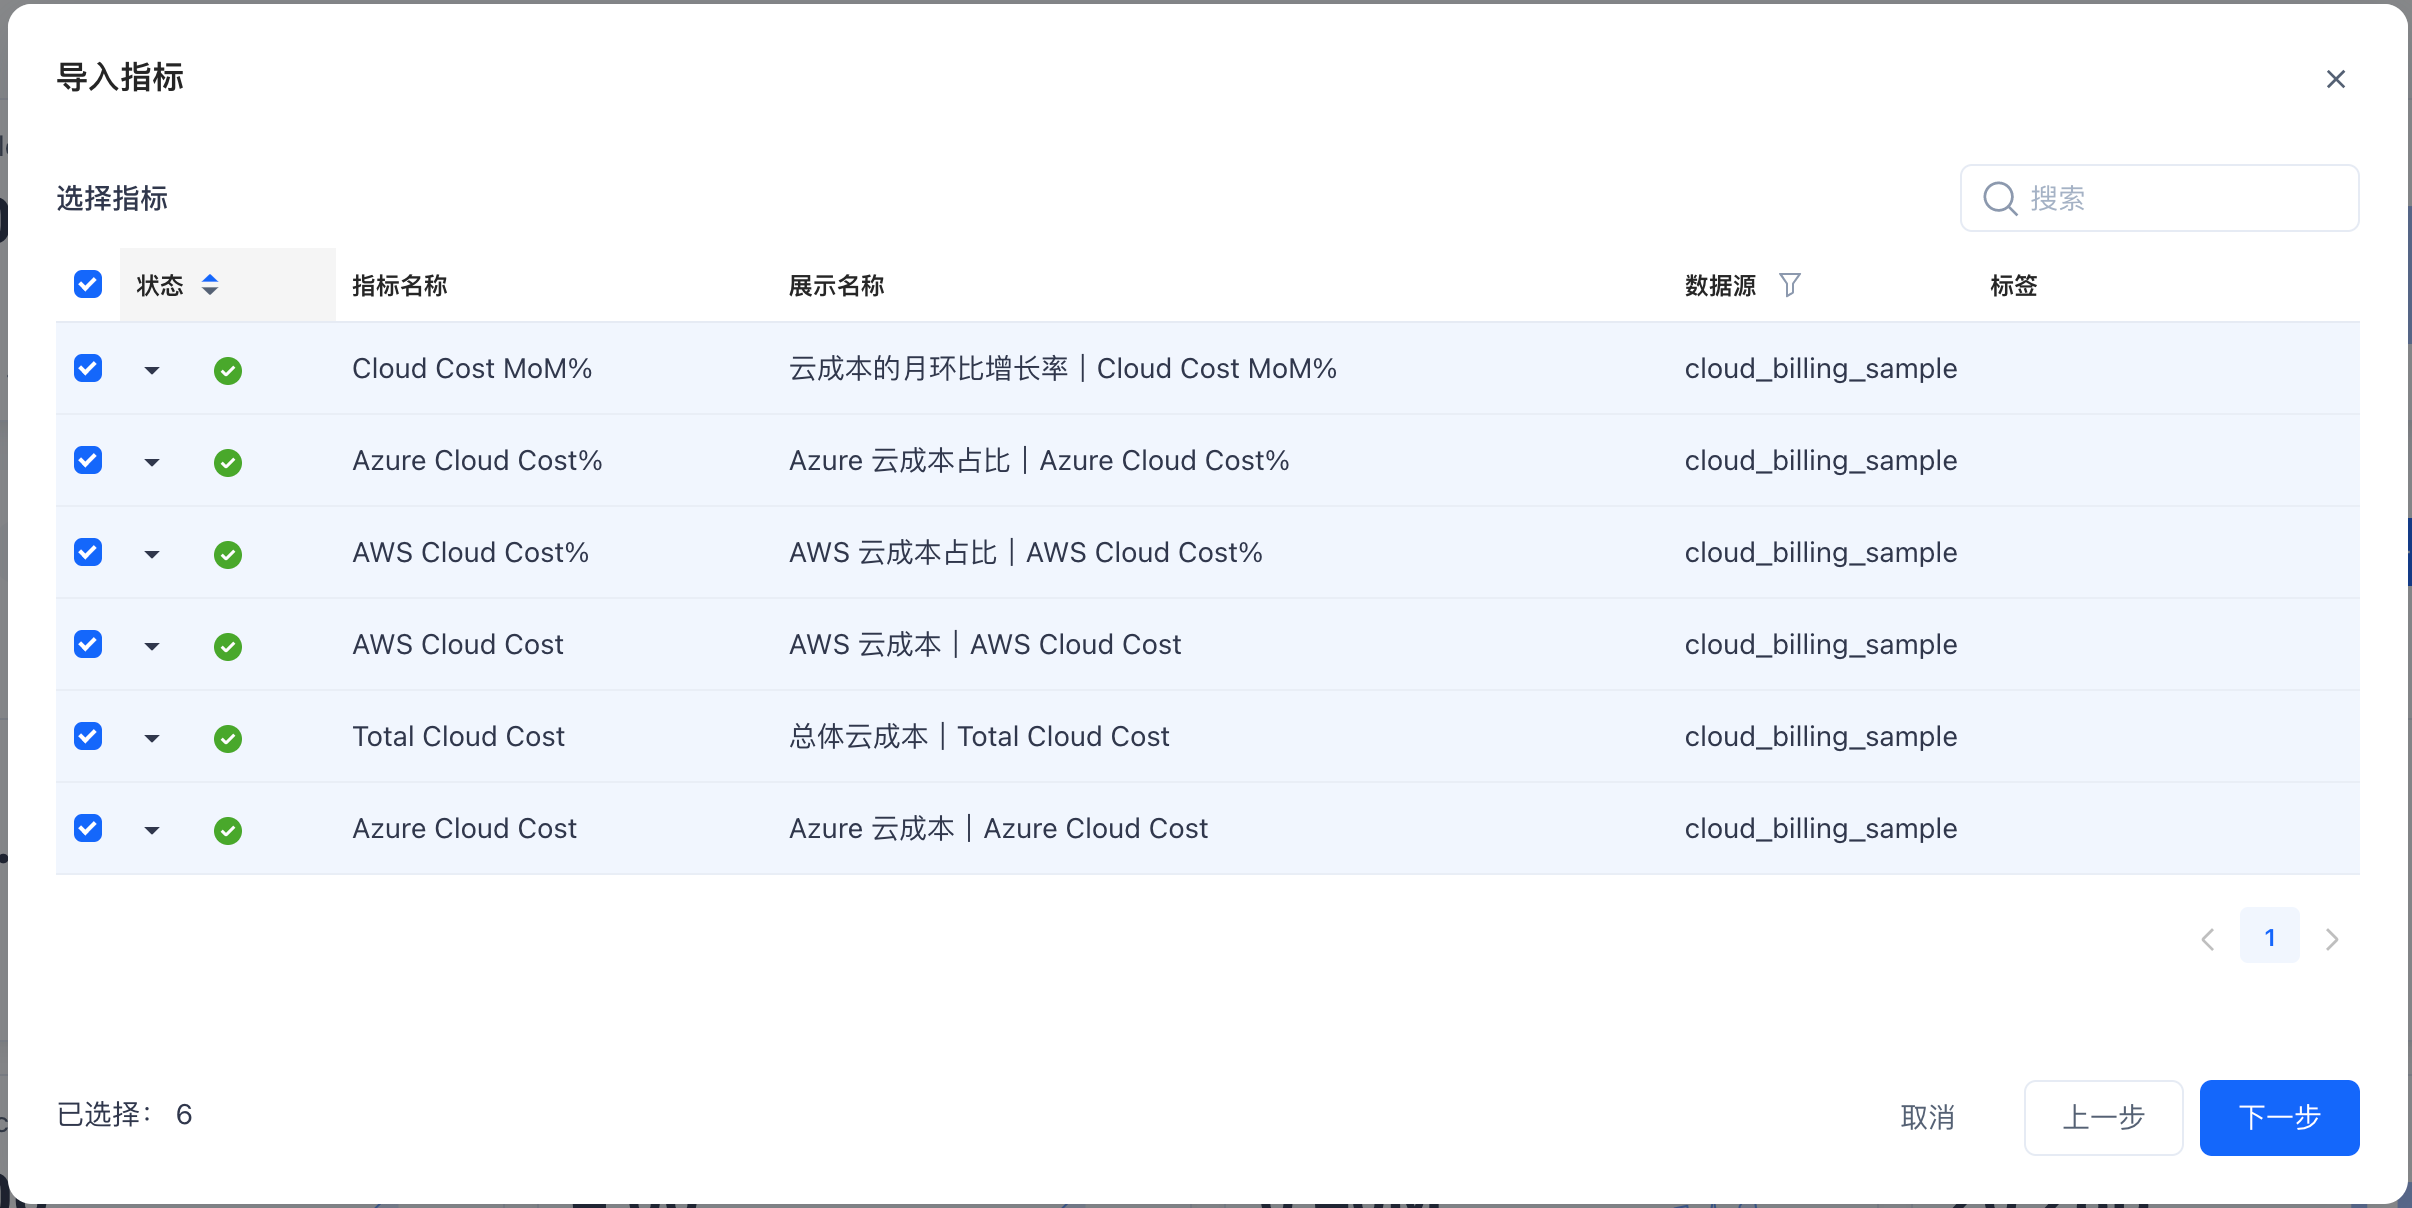The image size is (2412, 1208).
Task: Click green status icon on Total Cloud Cost row
Action: click(x=228, y=739)
